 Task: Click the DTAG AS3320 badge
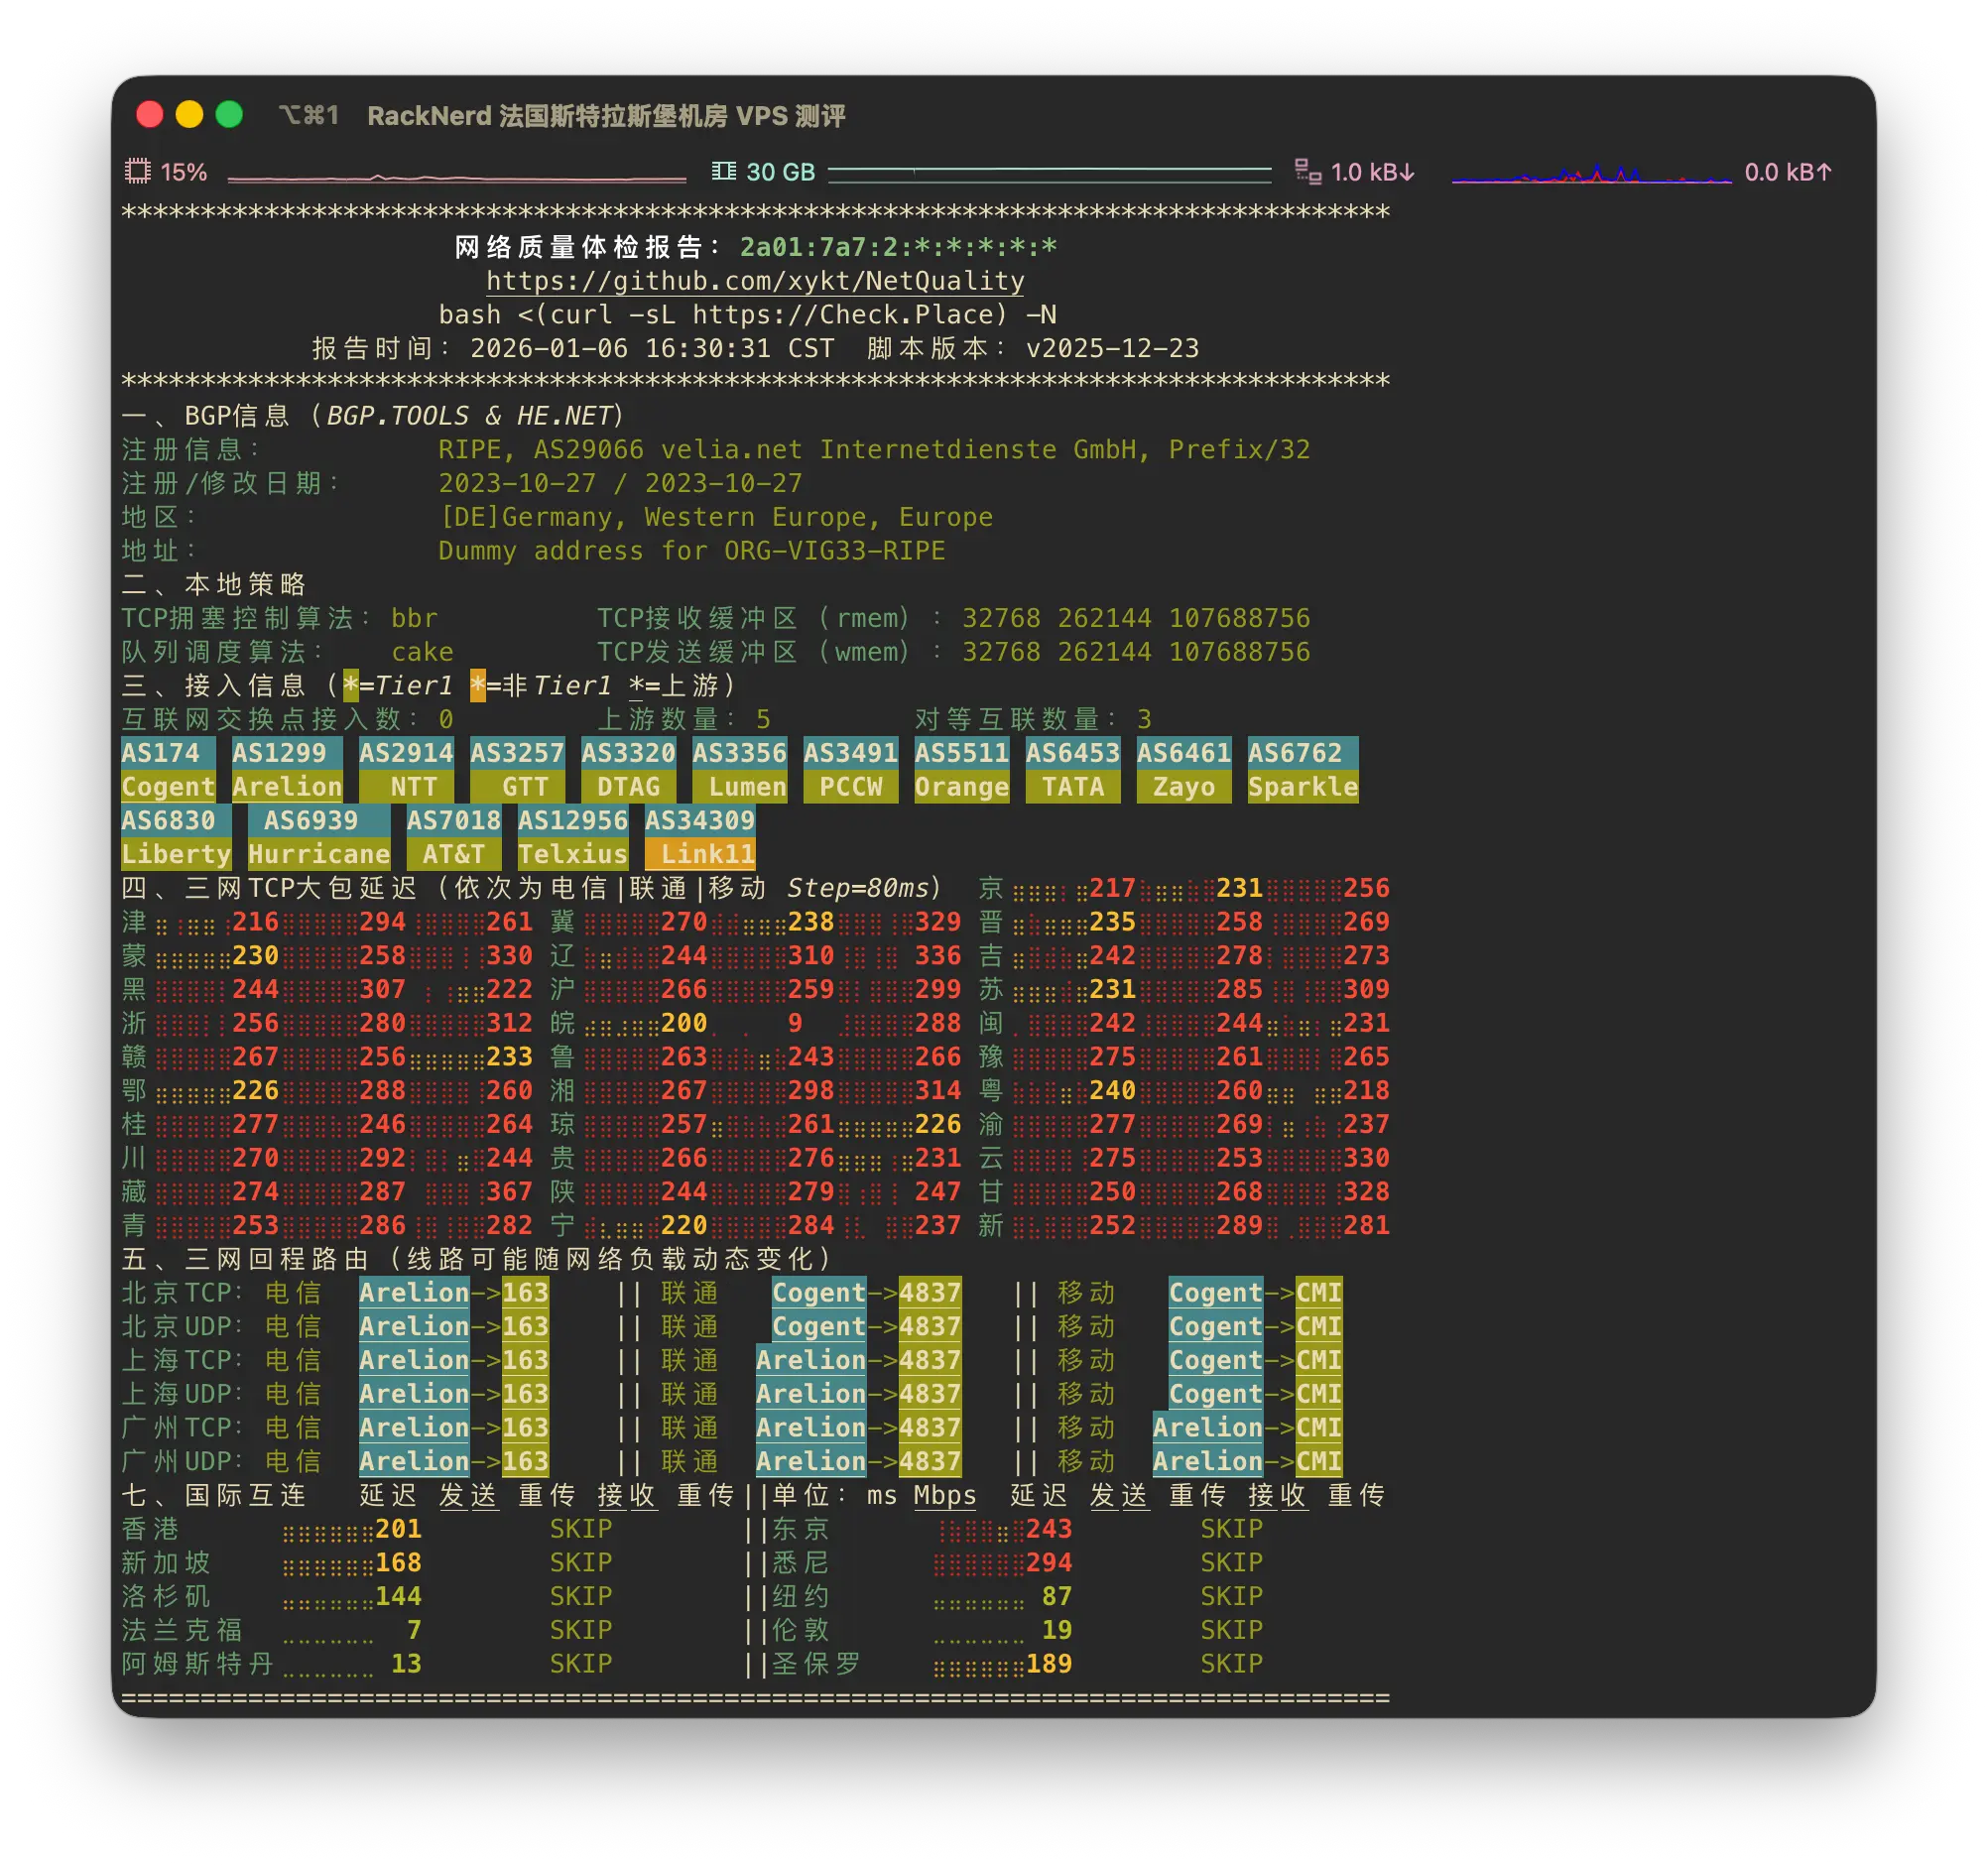click(x=630, y=770)
